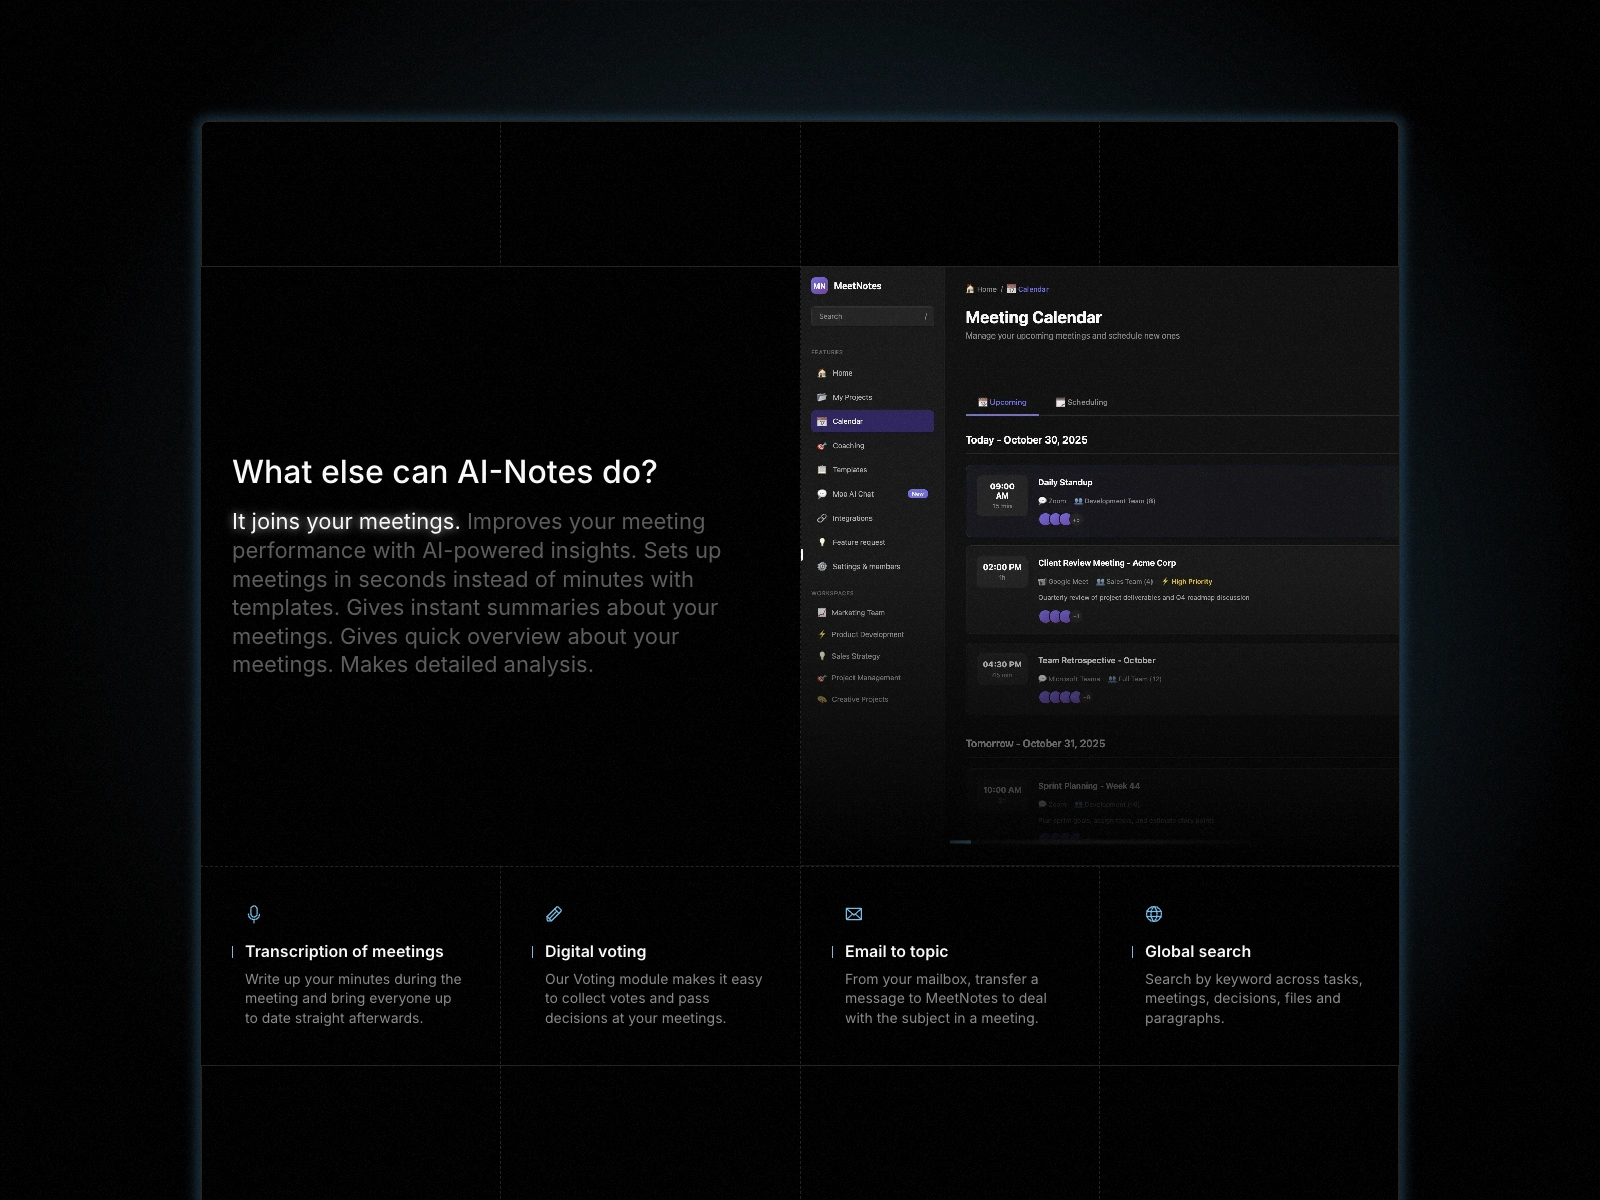
Task: Click the "Transcription of meetings" heading
Action: (344, 952)
